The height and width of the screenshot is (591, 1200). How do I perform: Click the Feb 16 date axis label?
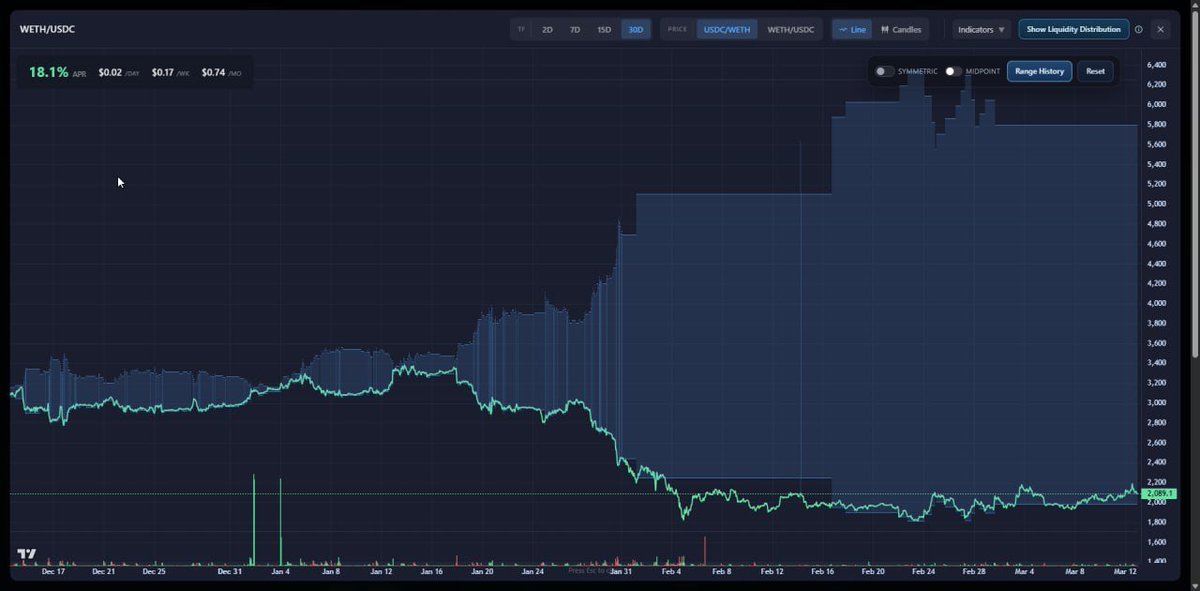coord(823,572)
